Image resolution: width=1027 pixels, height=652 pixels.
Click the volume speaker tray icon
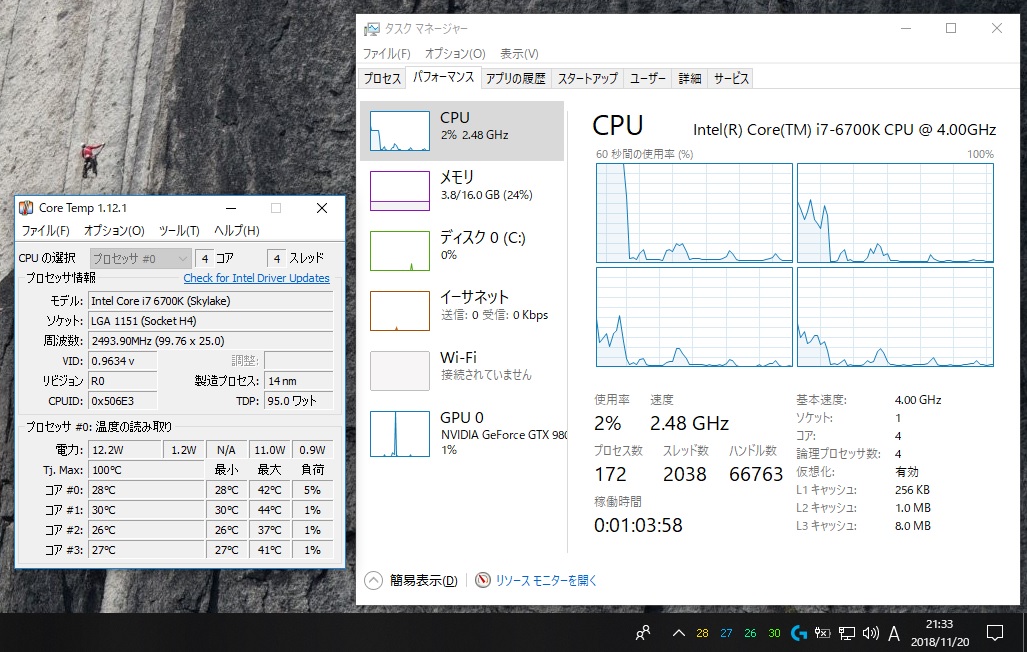tap(870, 633)
